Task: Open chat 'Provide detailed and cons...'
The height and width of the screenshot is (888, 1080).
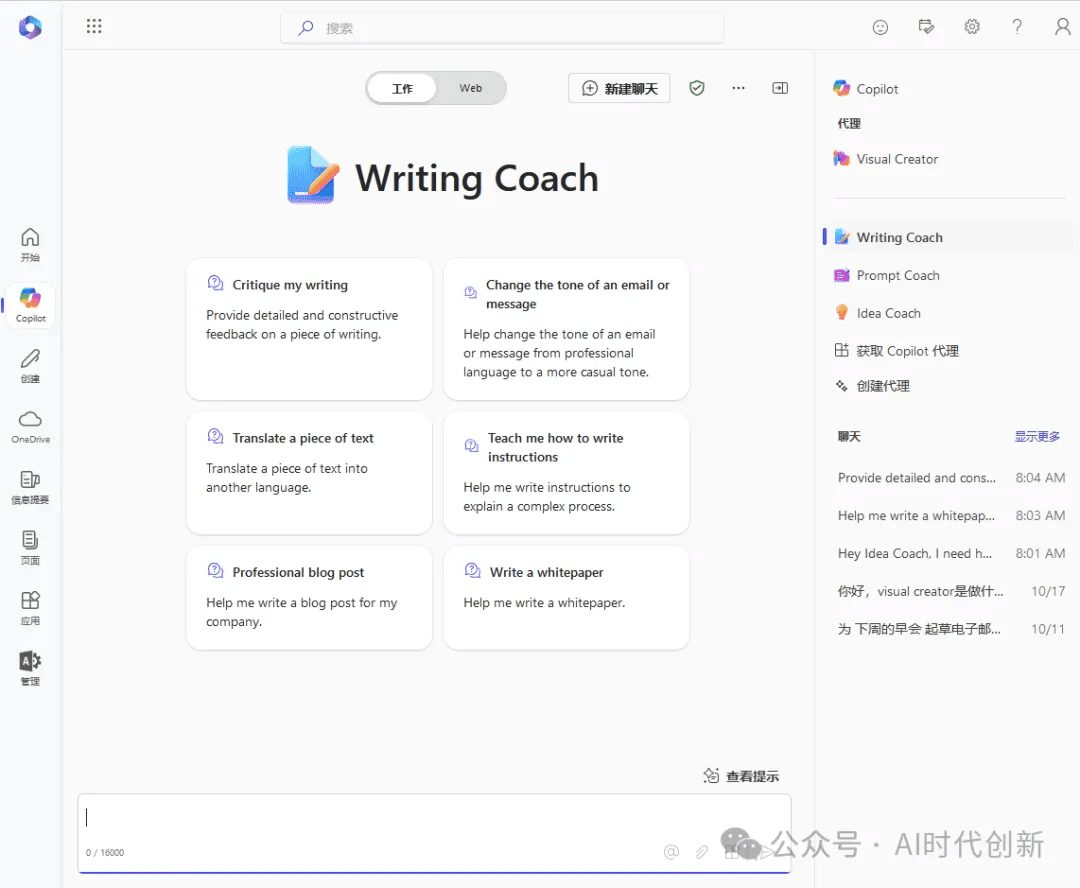Action: click(x=951, y=477)
